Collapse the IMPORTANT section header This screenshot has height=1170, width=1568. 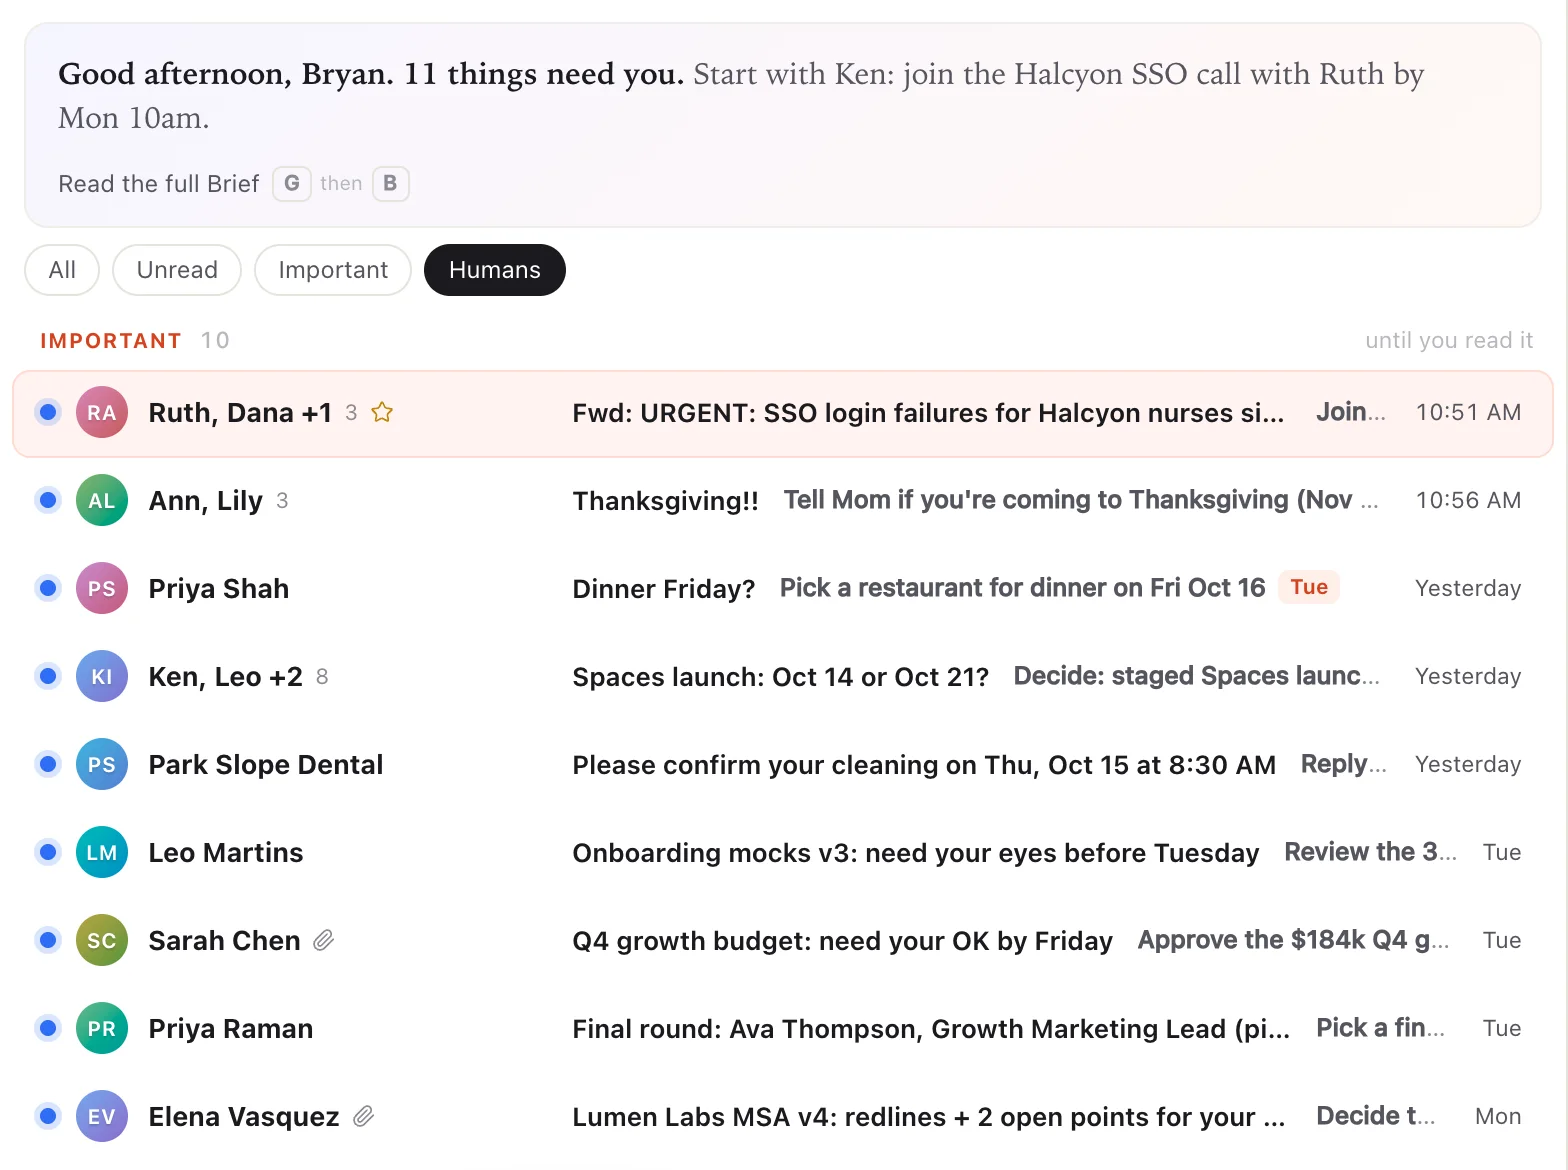point(110,340)
